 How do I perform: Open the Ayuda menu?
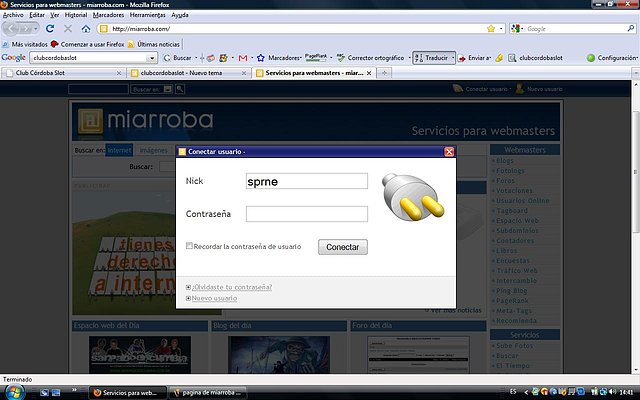[x=180, y=15]
